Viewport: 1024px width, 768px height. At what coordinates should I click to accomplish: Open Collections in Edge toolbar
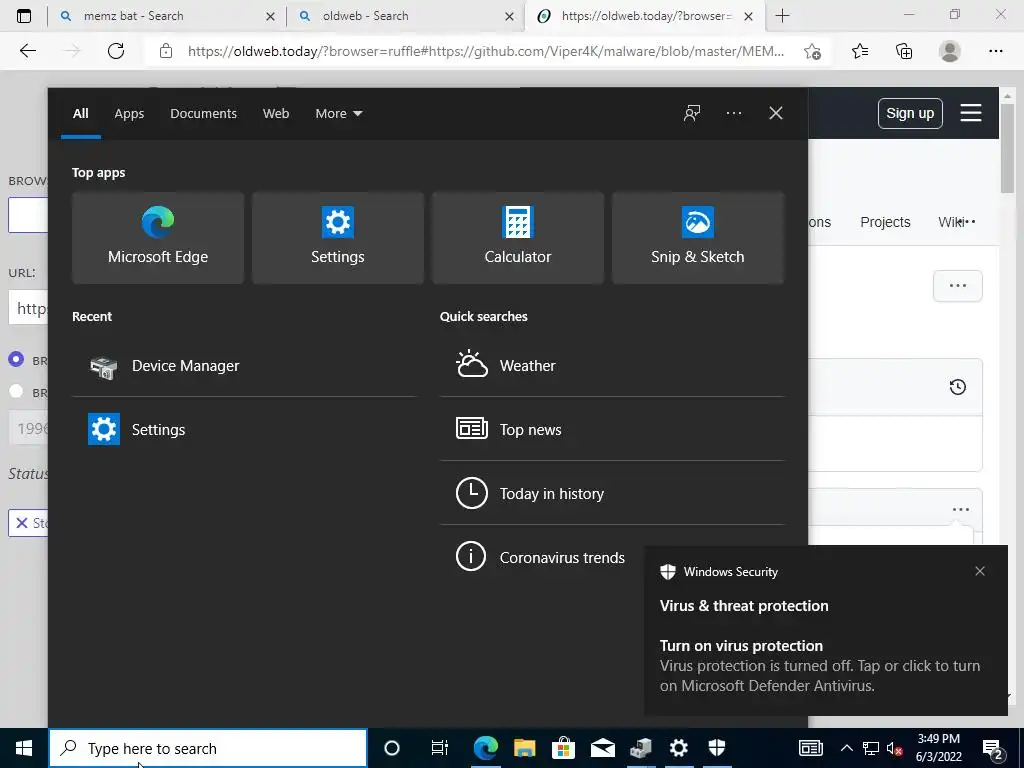tap(904, 51)
